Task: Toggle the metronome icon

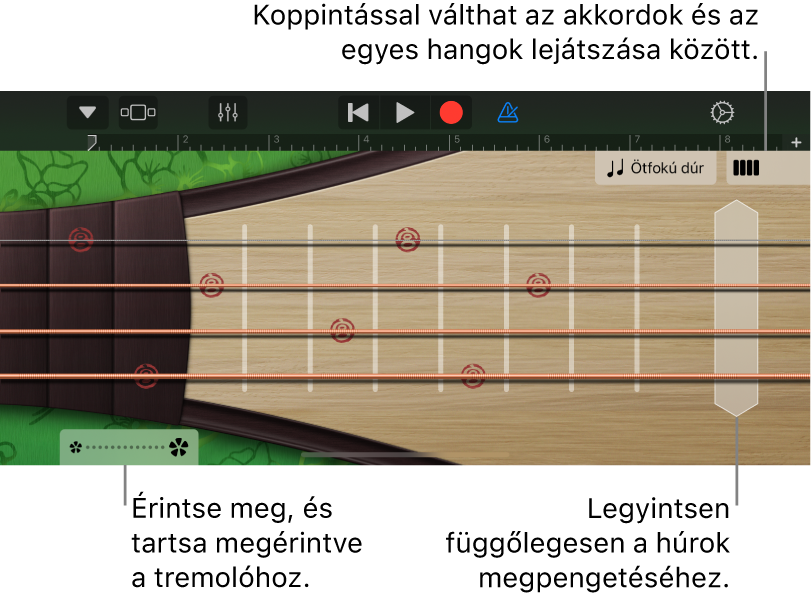Action: click(508, 112)
